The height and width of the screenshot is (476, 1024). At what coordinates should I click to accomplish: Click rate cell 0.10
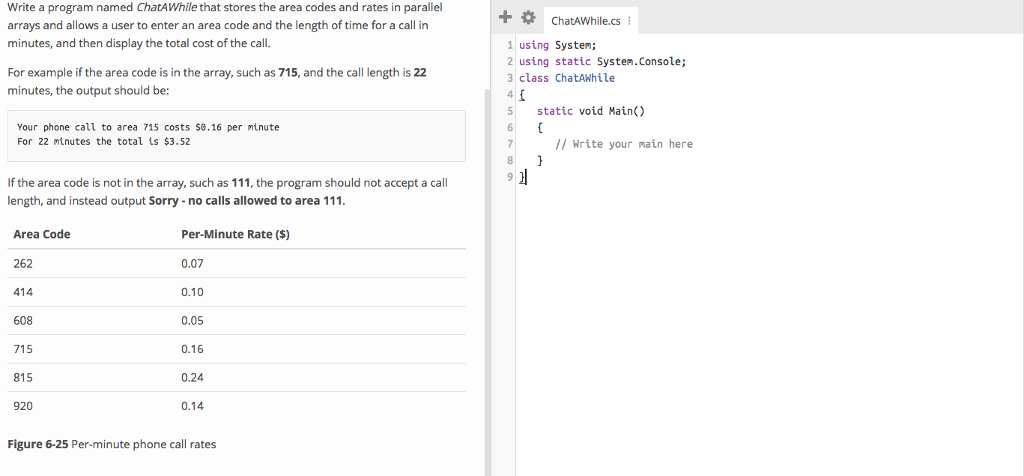pyautogui.click(x=193, y=293)
